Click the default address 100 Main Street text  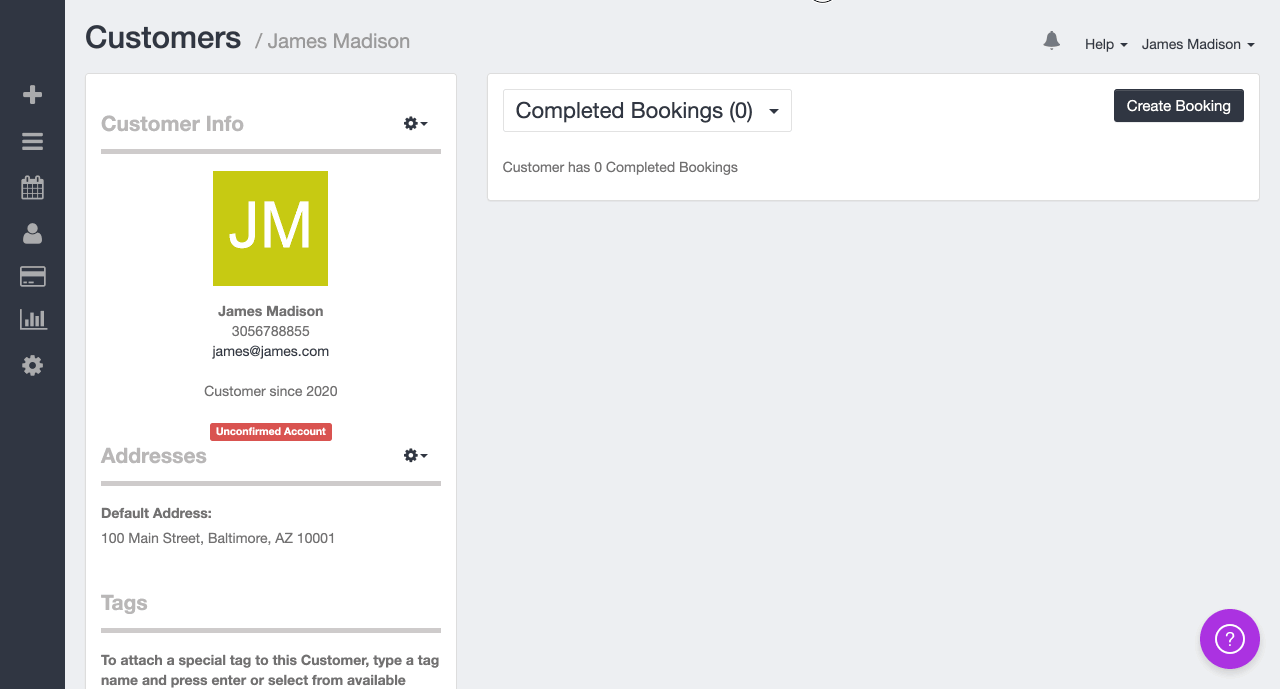[218, 538]
